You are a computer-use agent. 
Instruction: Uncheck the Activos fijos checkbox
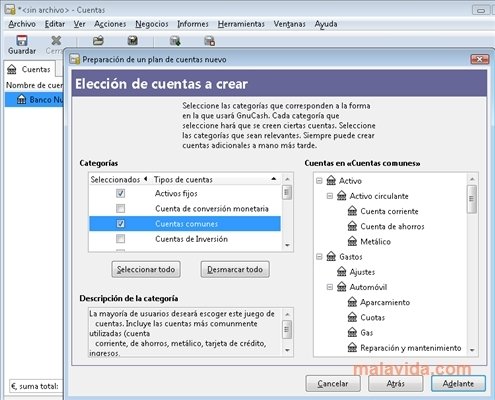coord(120,193)
